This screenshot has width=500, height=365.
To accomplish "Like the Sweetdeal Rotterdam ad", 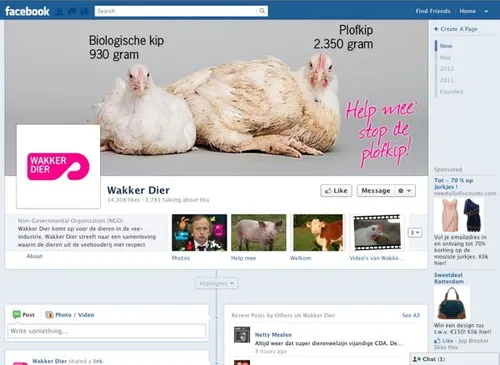I will coord(444,341).
